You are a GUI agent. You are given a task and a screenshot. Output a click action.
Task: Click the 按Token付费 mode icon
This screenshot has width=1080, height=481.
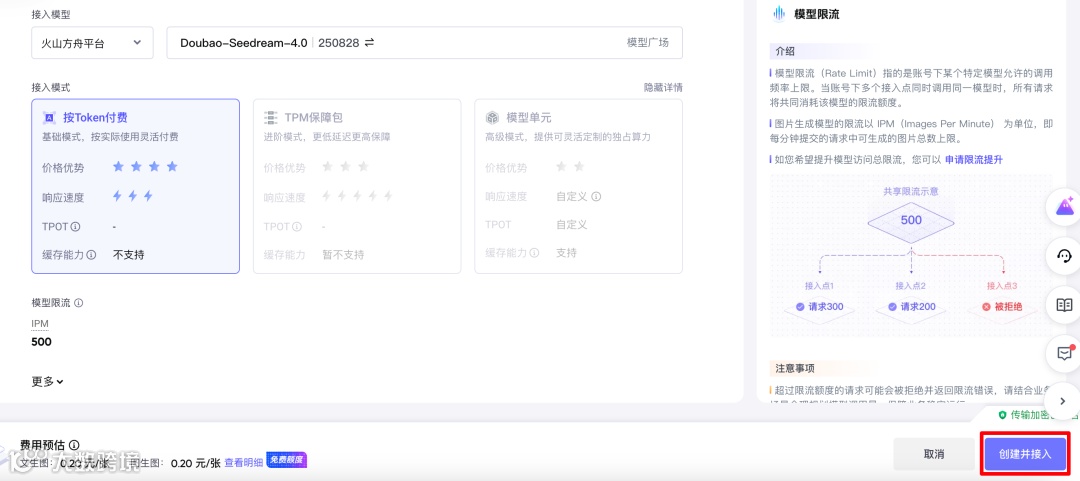(49, 118)
